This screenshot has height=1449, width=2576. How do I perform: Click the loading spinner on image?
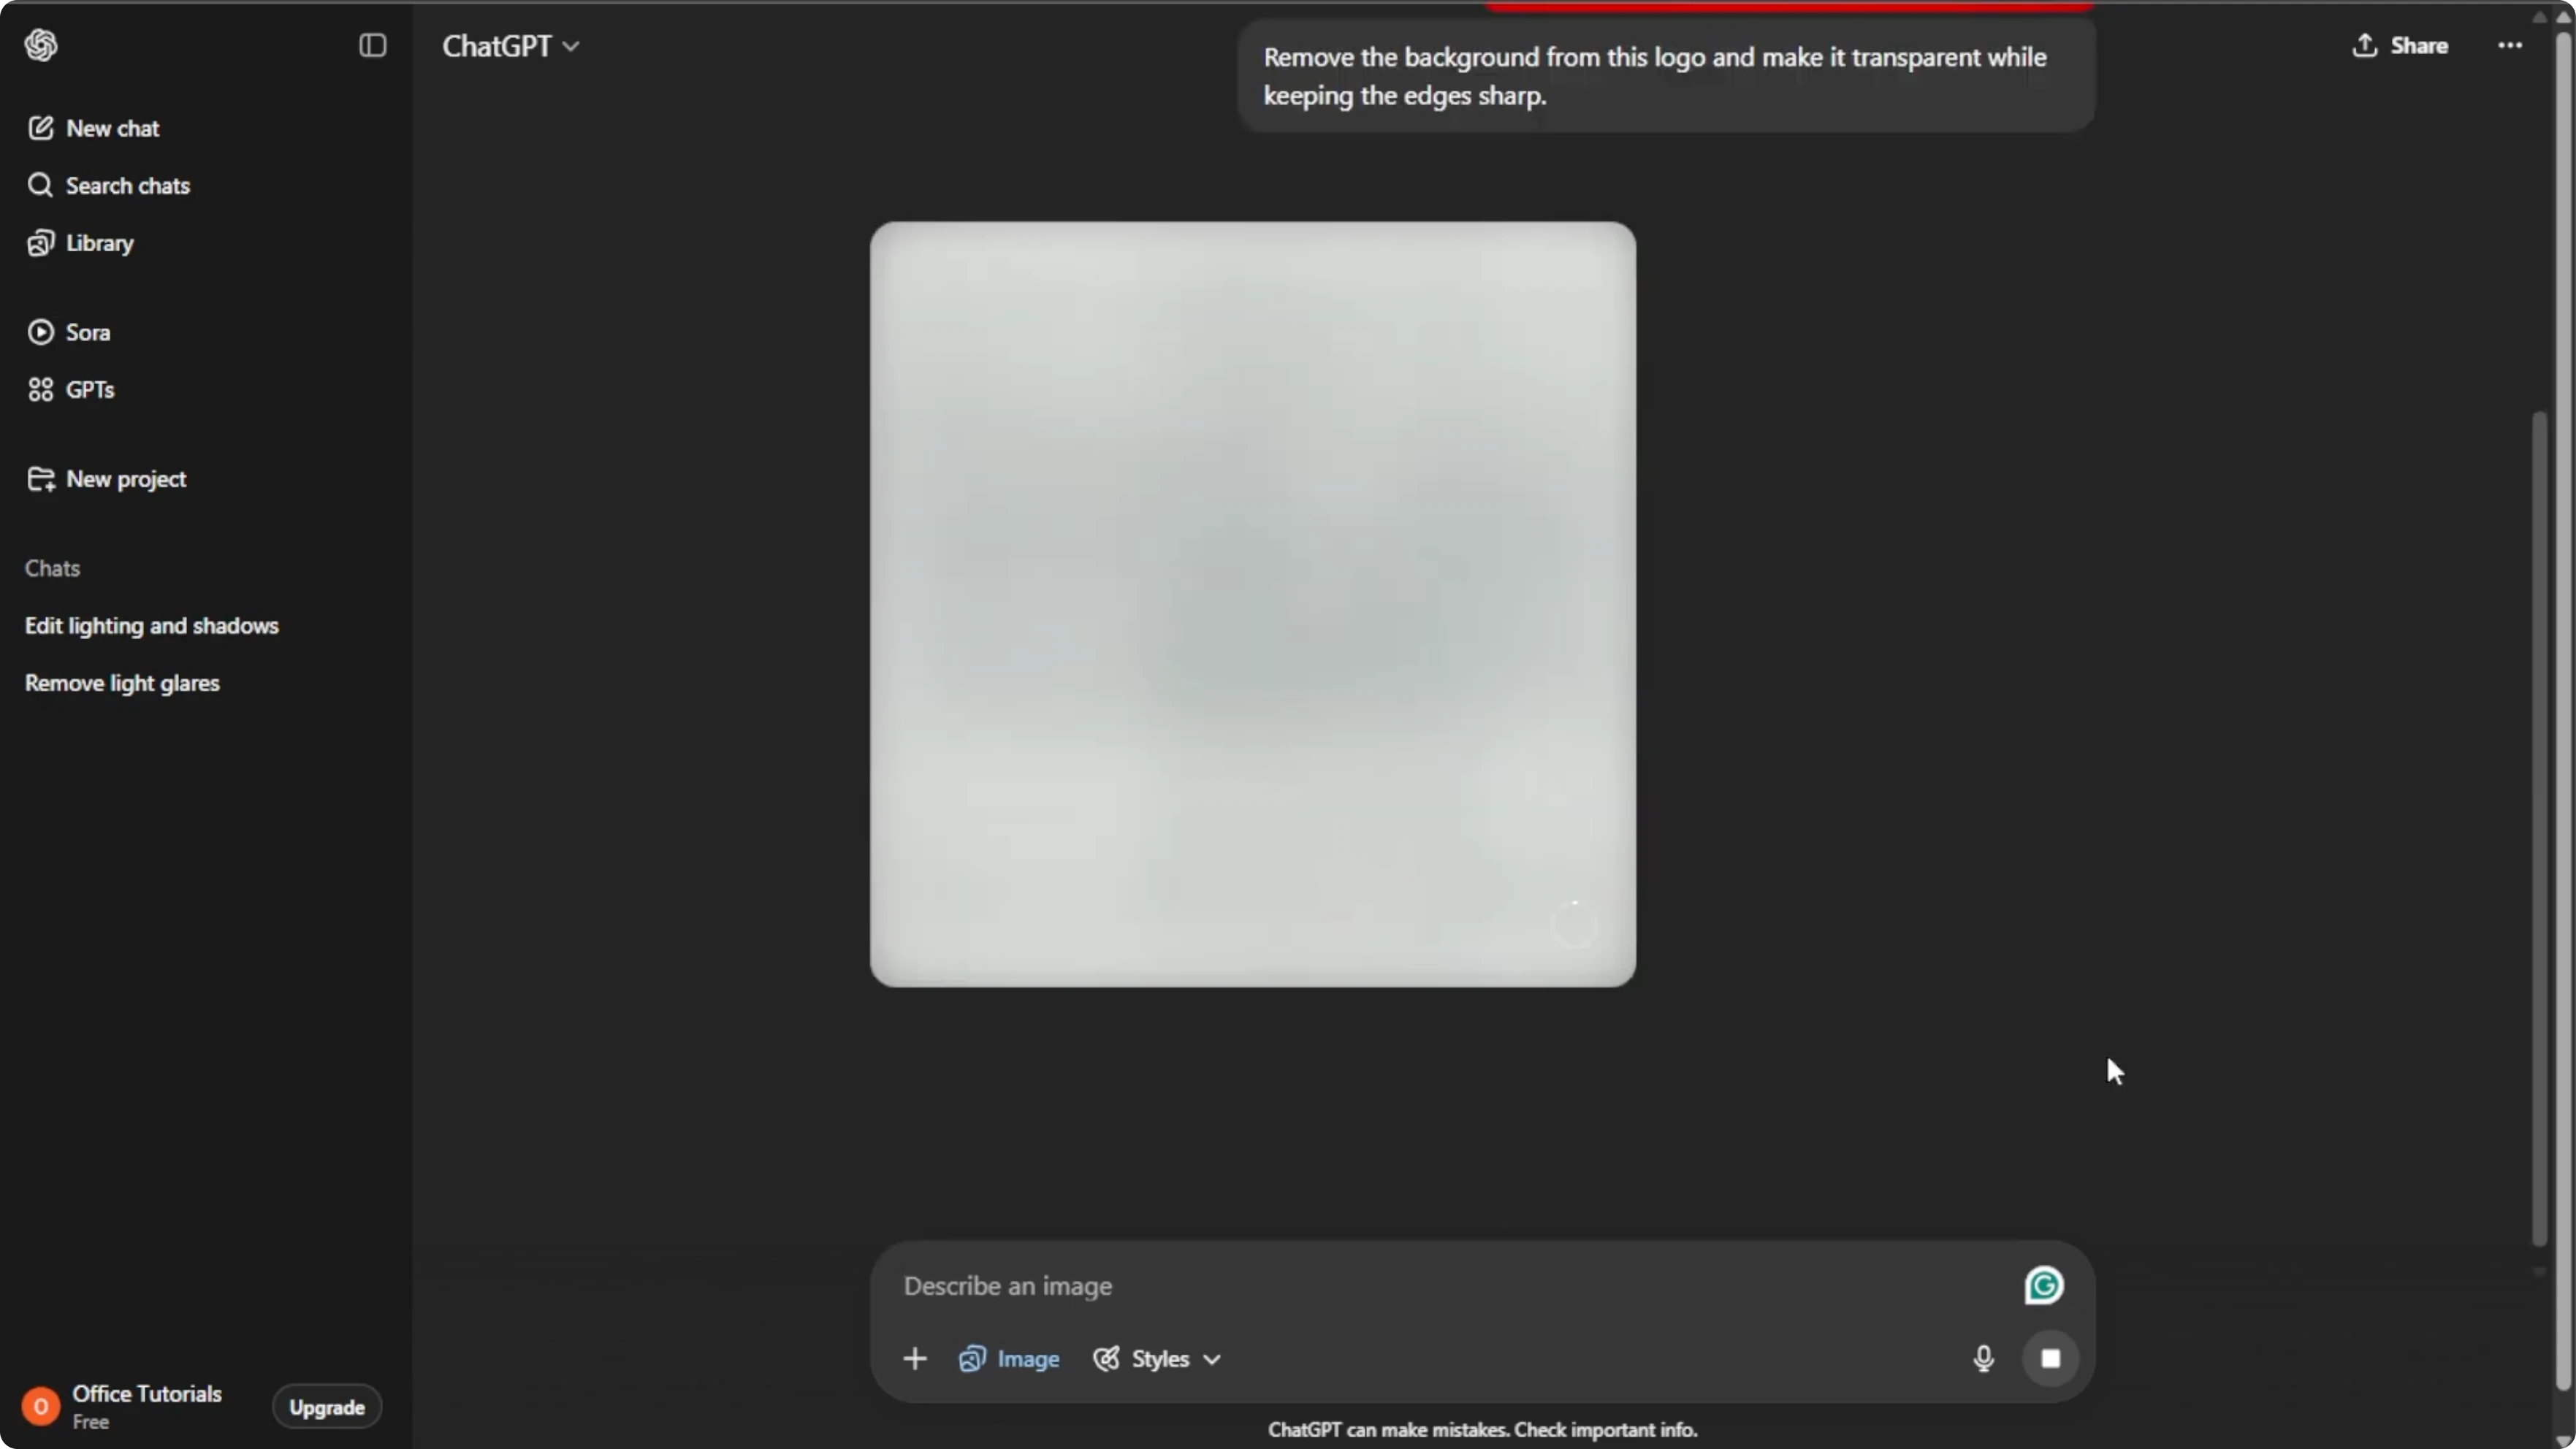pyautogui.click(x=1574, y=924)
